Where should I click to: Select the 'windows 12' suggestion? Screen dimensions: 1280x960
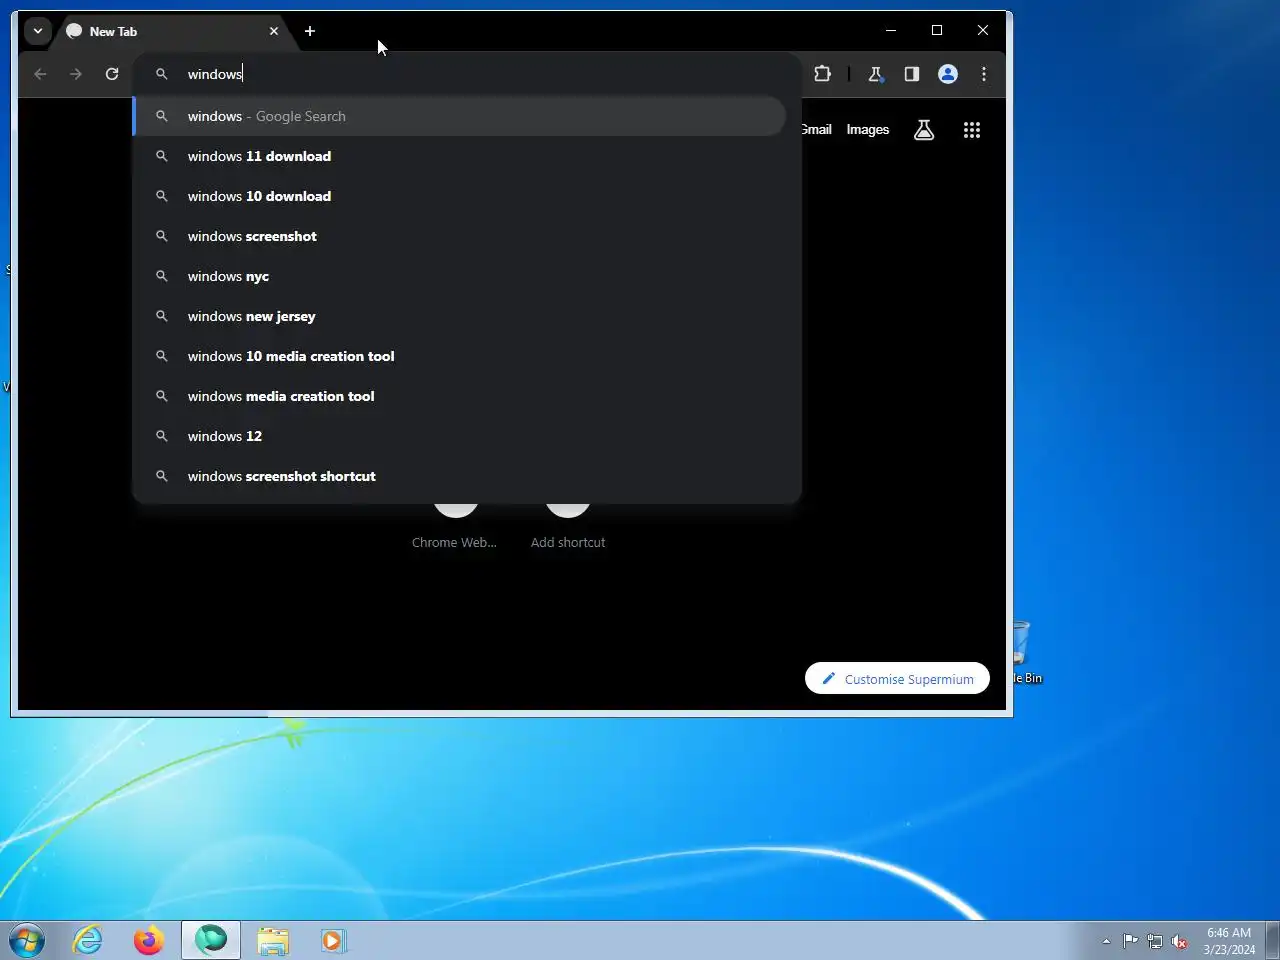coord(460,436)
